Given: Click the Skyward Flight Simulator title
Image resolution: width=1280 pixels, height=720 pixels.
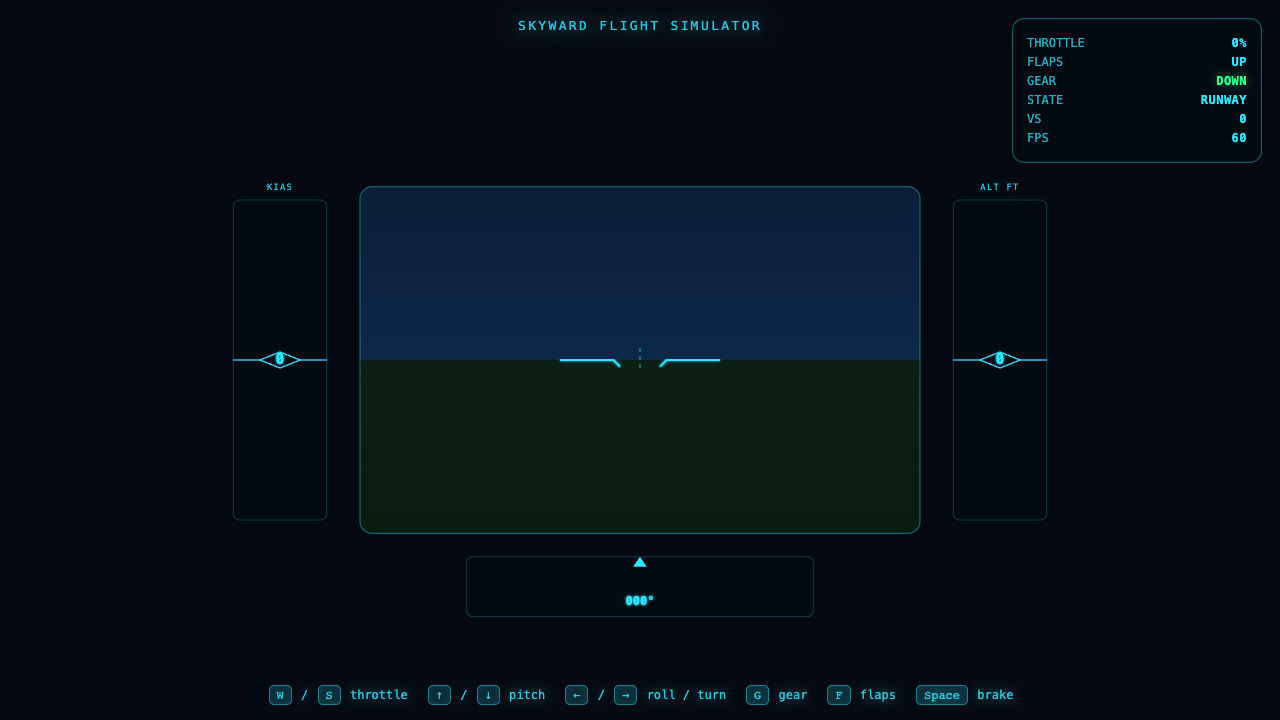Looking at the screenshot, I should pyautogui.click(x=640, y=26).
